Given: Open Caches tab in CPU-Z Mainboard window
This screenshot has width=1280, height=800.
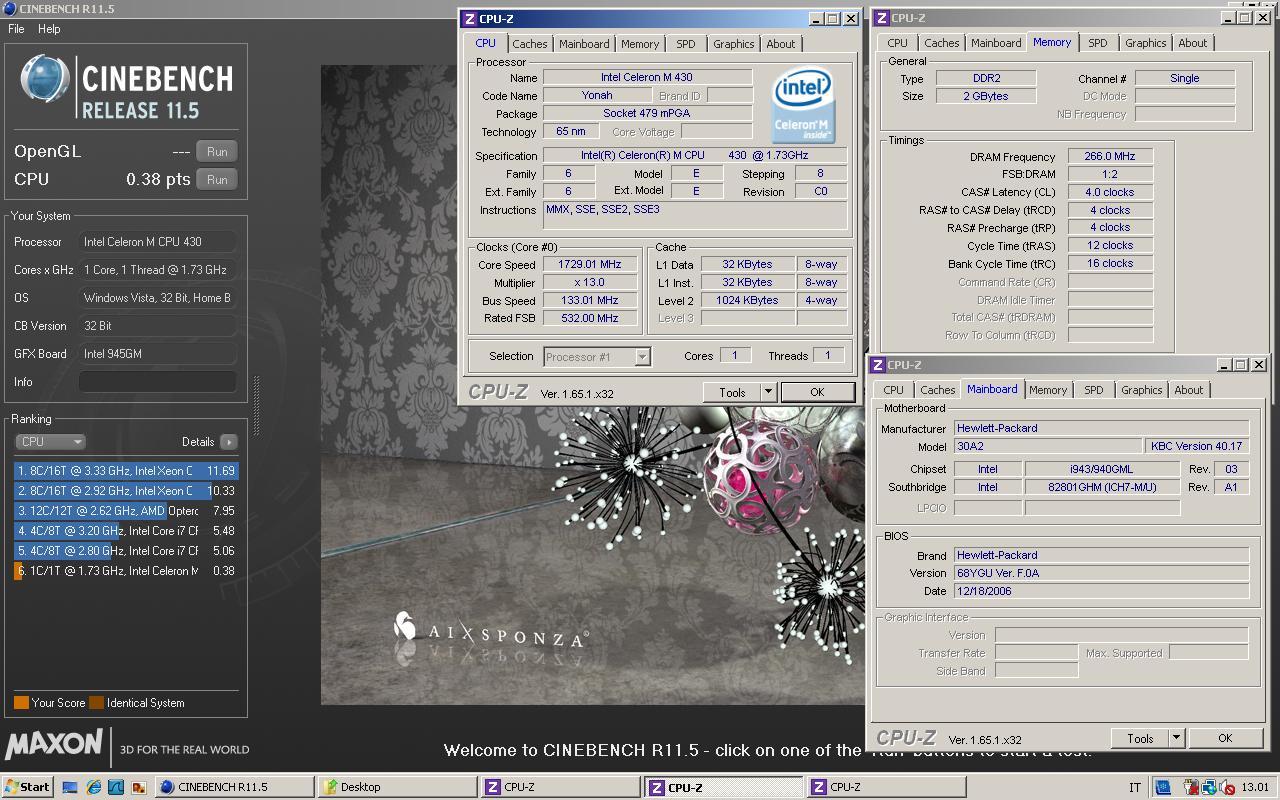Looking at the screenshot, I should (937, 390).
